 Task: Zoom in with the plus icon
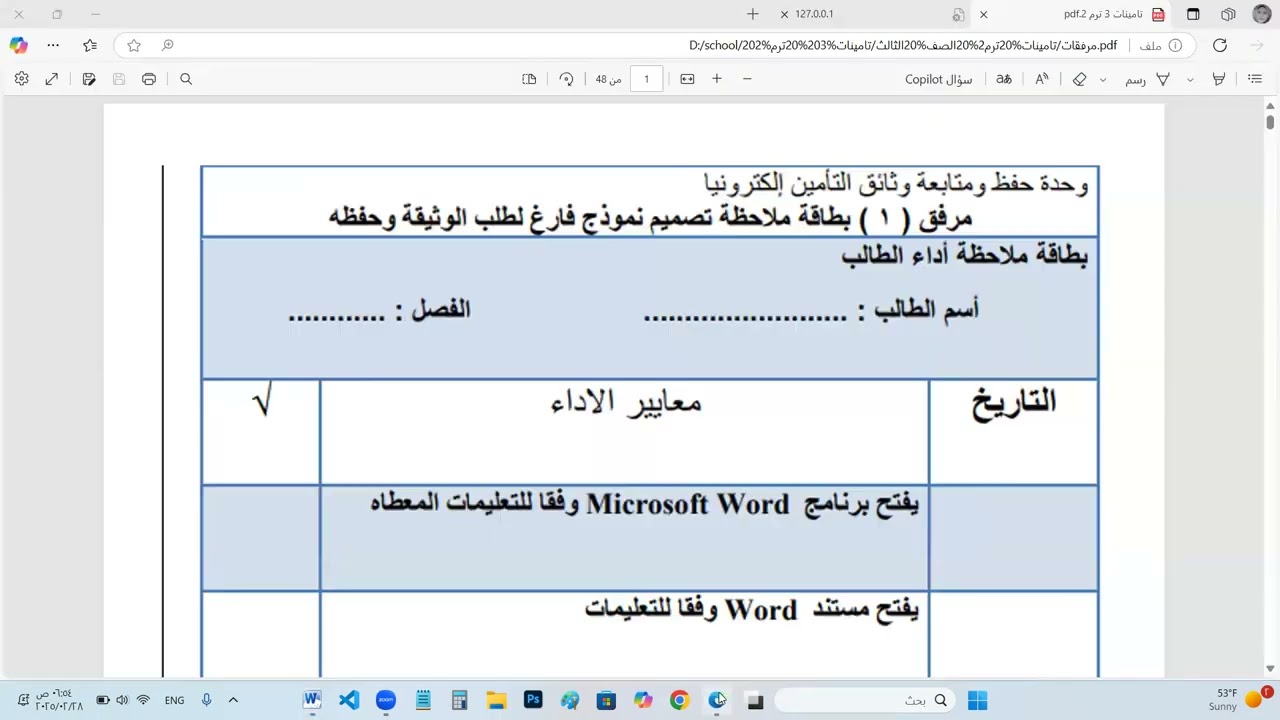717,79
